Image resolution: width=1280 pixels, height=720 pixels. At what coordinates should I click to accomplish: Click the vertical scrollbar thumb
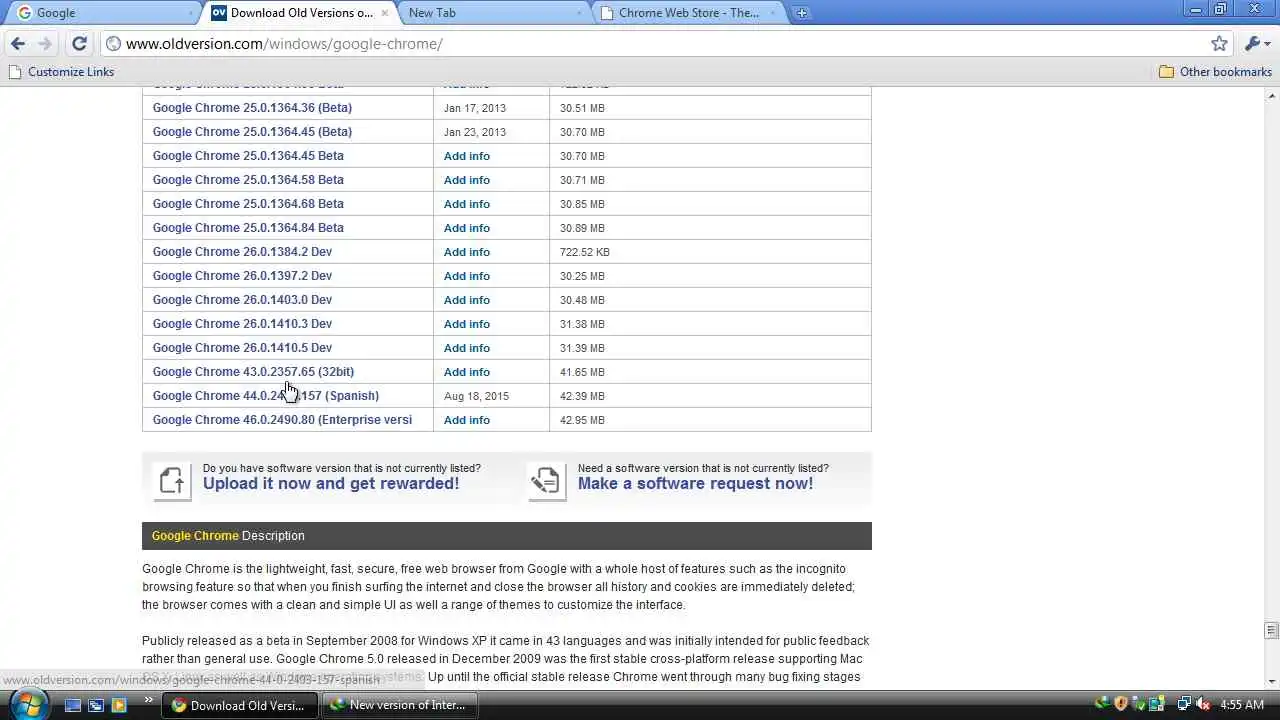point(1272,630)
